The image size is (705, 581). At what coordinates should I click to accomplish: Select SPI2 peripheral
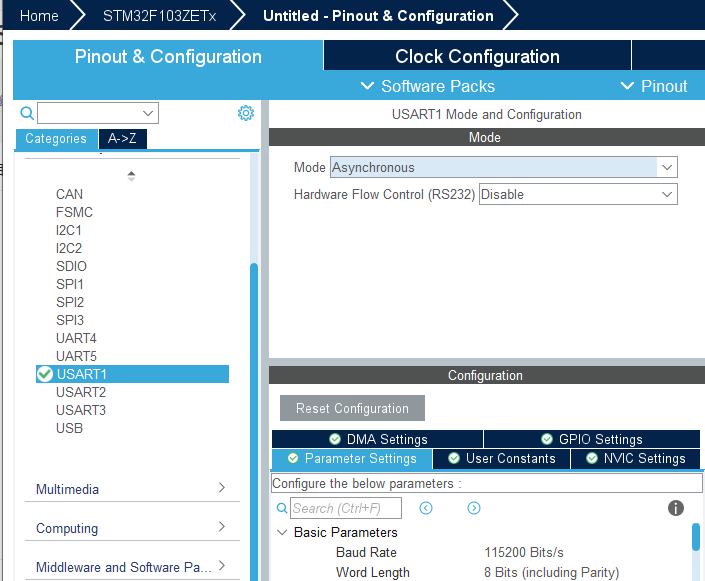[x=70, y=302]
